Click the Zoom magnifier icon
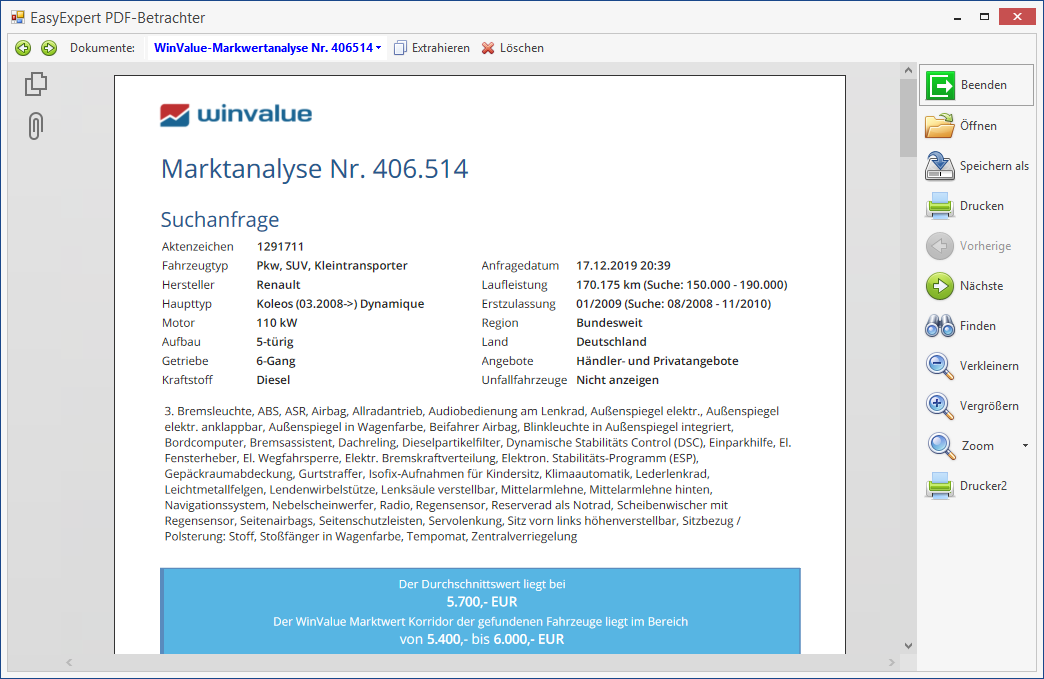The height and width of the screenshot is (679, 1044). (941, 446)
